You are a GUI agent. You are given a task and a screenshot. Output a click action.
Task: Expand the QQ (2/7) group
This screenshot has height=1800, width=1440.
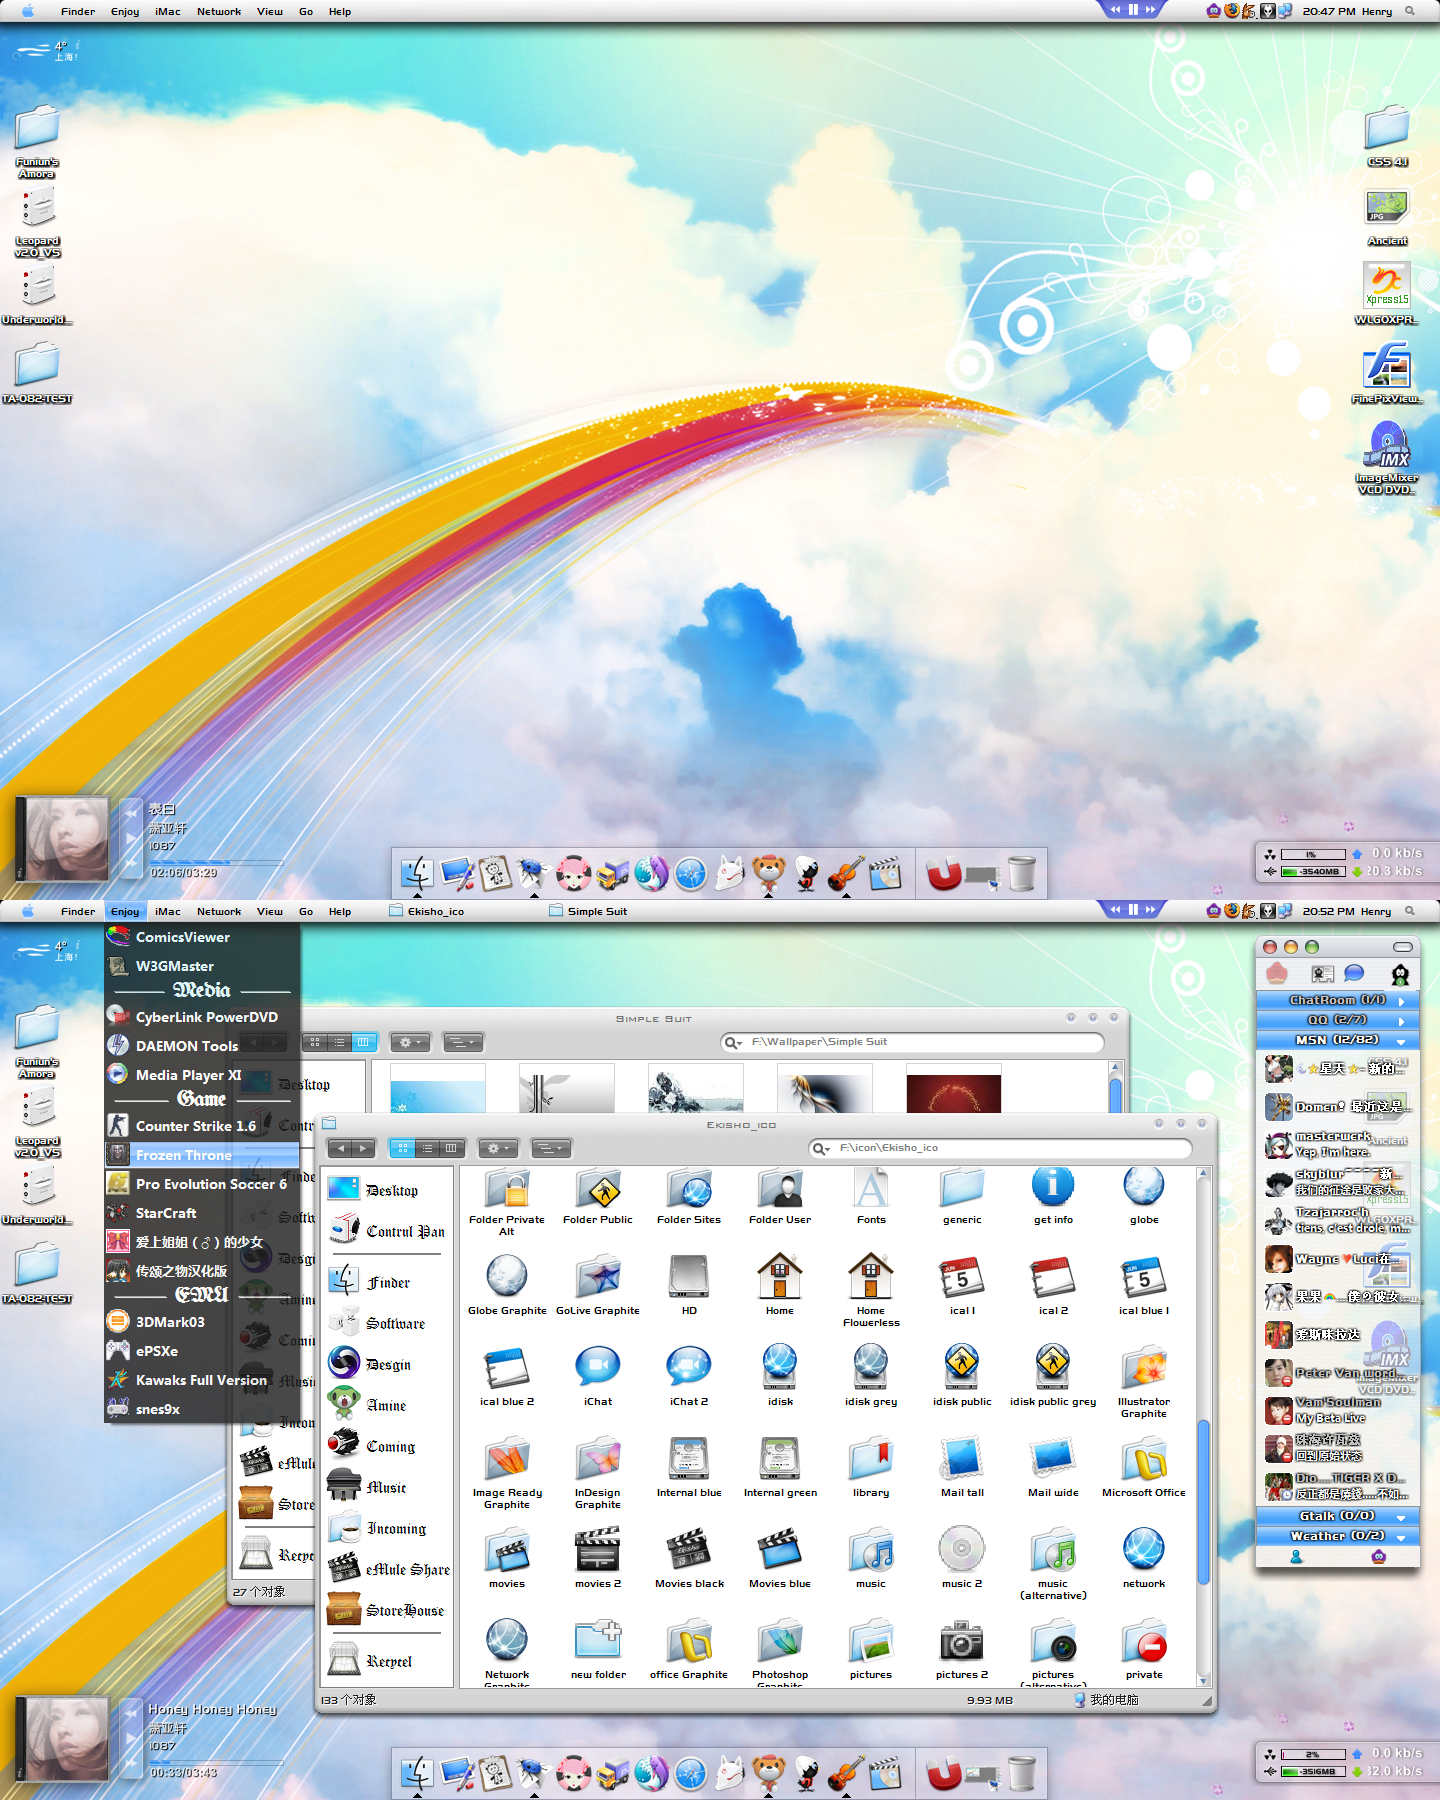point(1337,1020)
